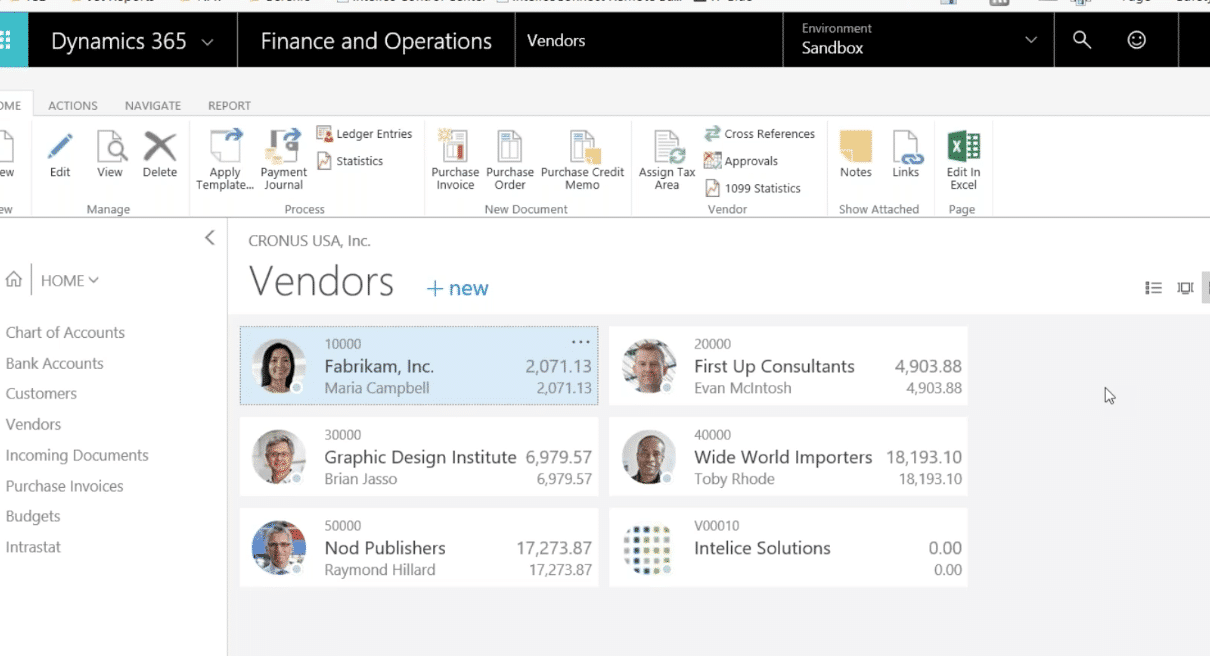Screen dimensions: 1210x656
Task: Click Maria Campbell's profile photo
Action: 278,366
